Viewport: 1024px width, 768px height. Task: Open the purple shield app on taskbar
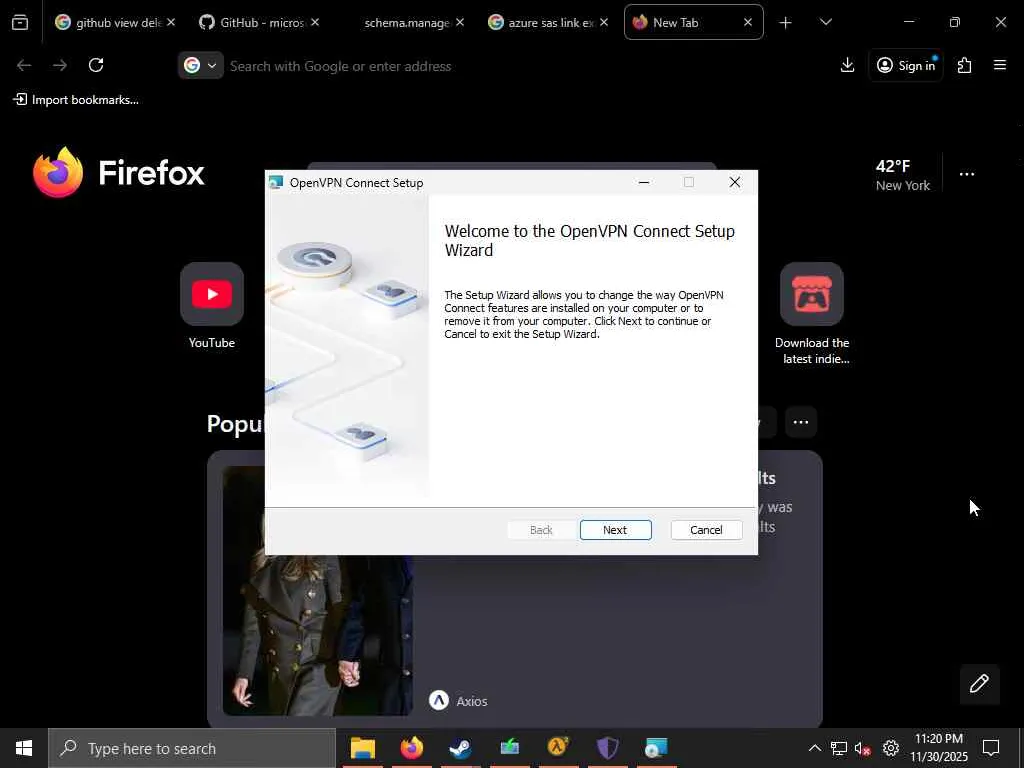(x=607, y=748)
